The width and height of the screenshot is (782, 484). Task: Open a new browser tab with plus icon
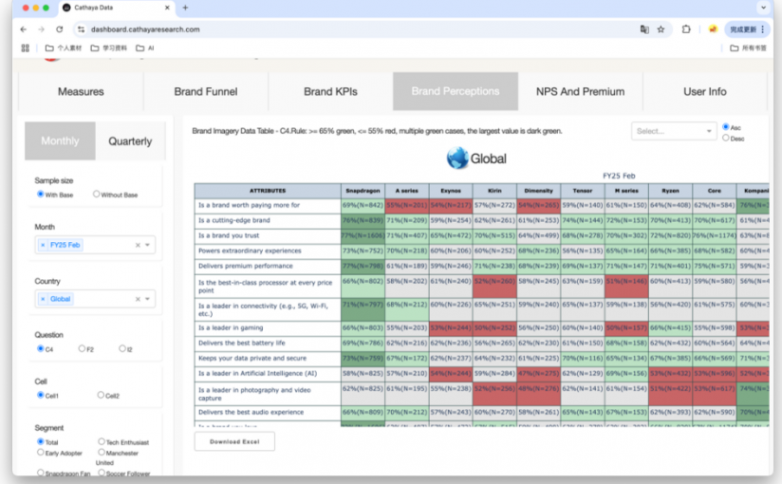tap(185, 8)
